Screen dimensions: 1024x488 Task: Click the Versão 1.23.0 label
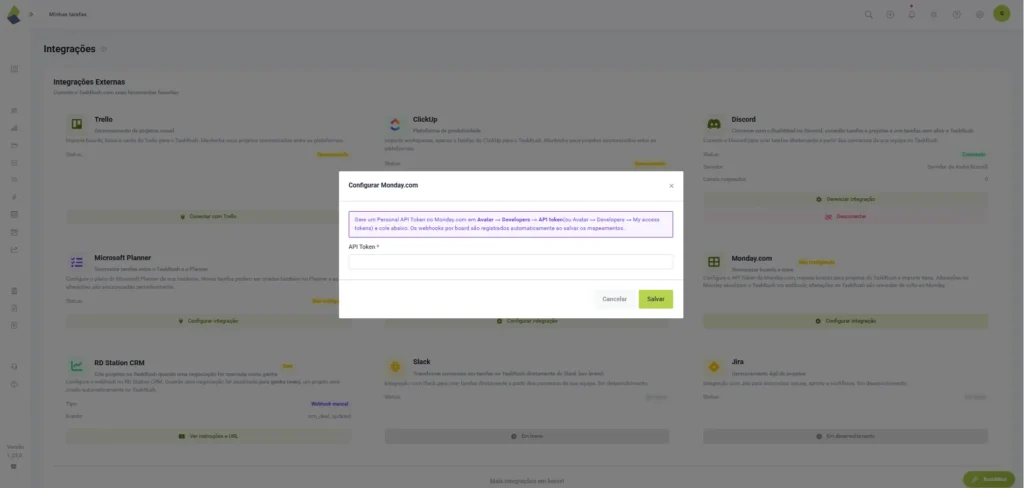(x=14, y=450)
